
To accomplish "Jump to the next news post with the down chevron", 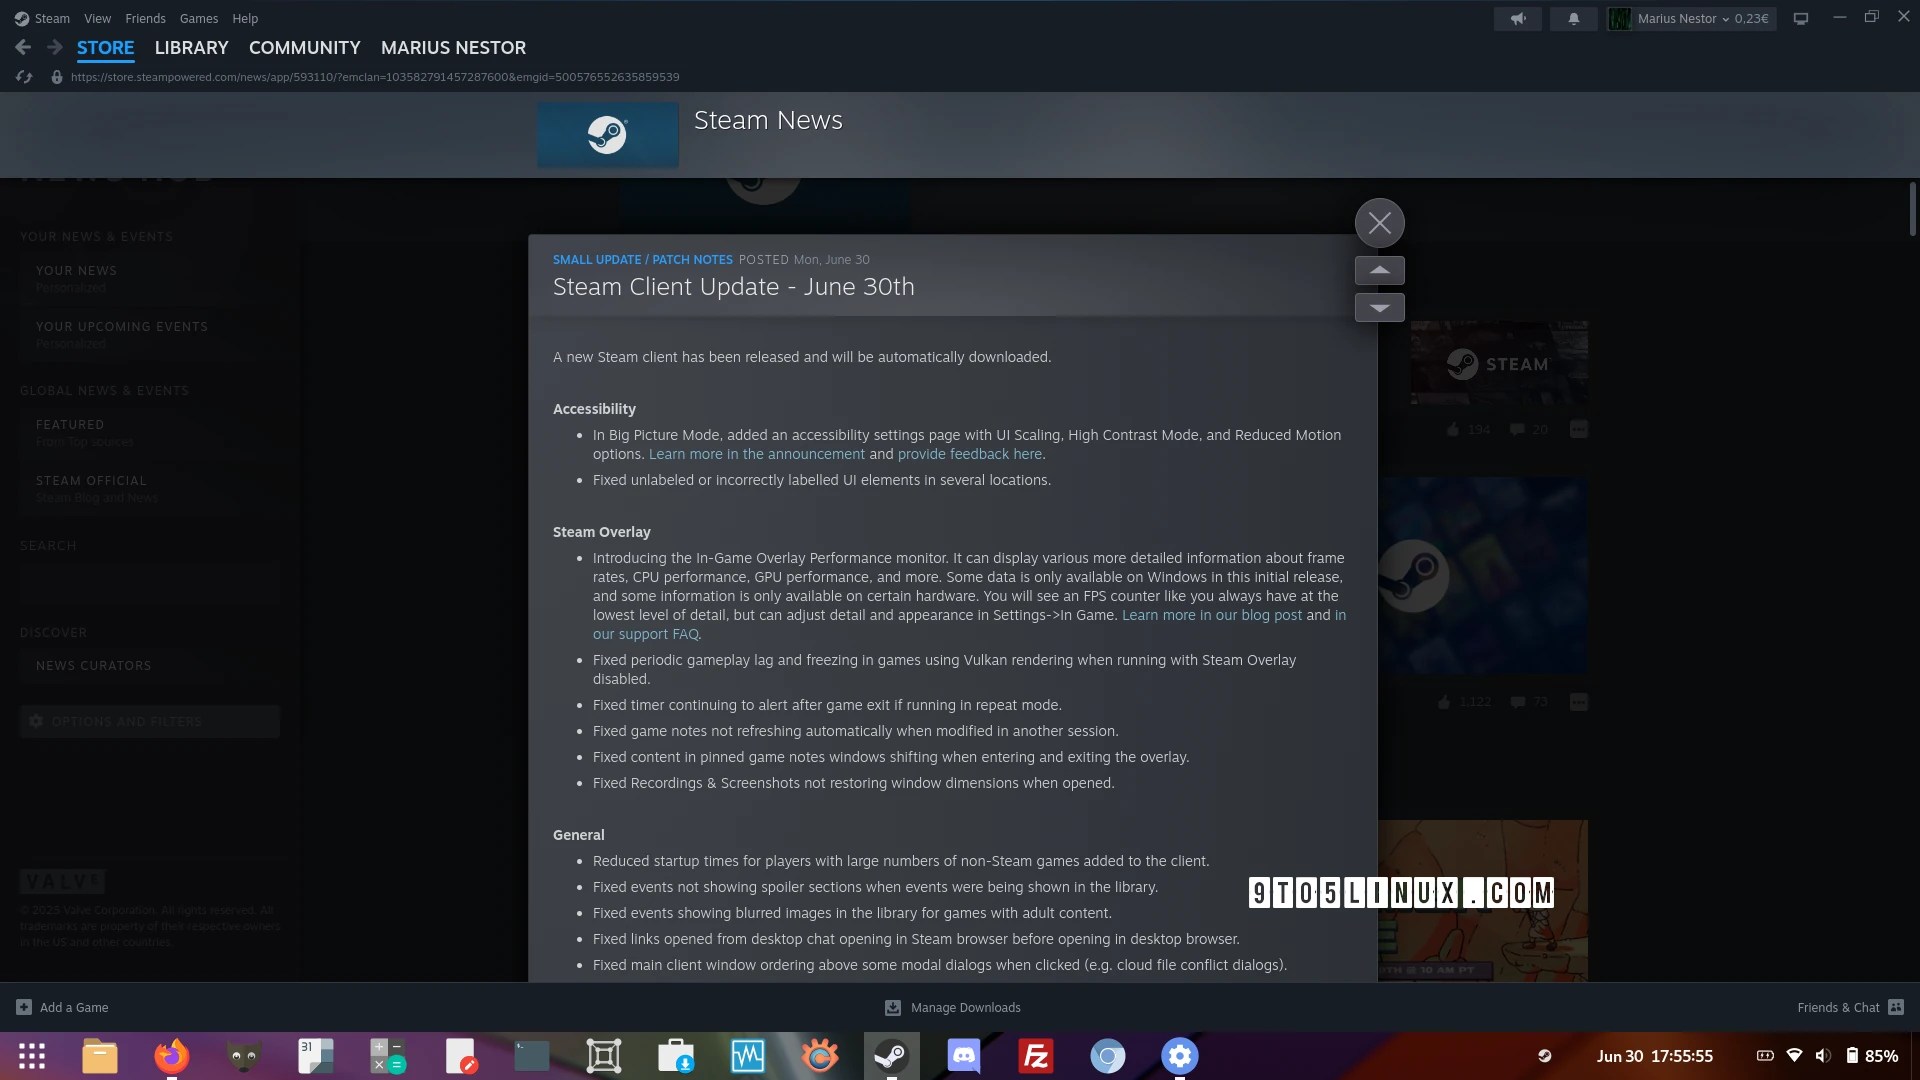I will tap(1380, 307).
